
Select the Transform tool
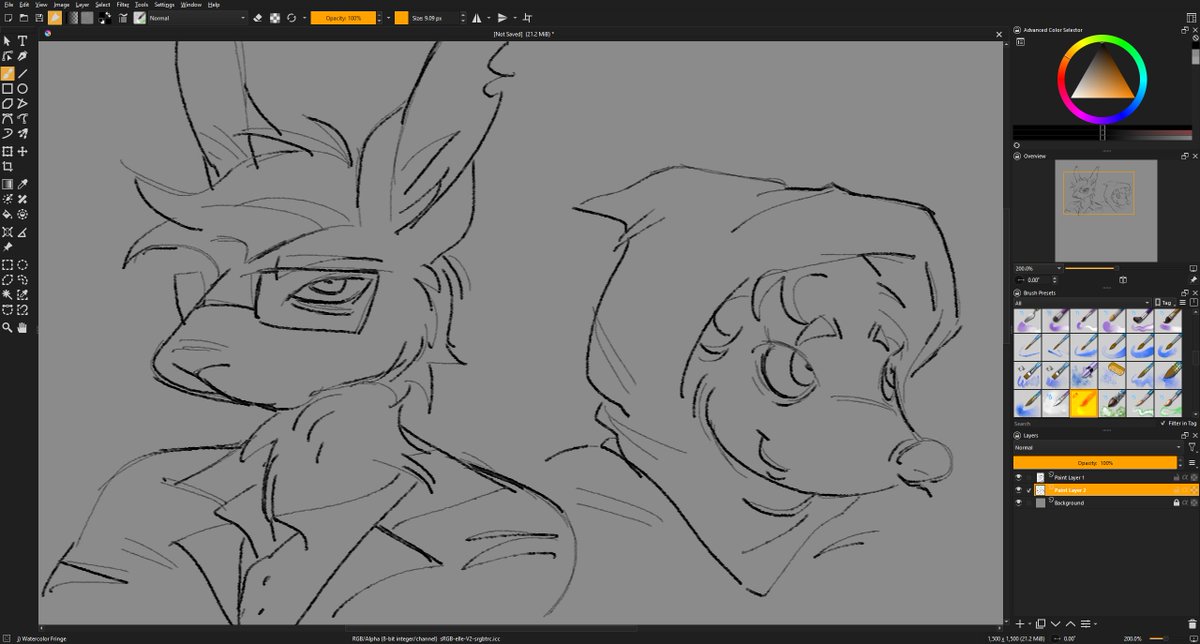click(x=7, y=151)
